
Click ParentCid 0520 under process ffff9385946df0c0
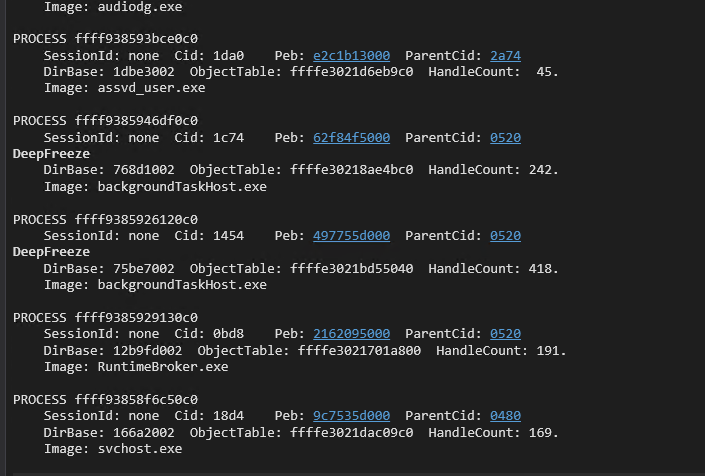pyautogui.click(x=505, y=137)
